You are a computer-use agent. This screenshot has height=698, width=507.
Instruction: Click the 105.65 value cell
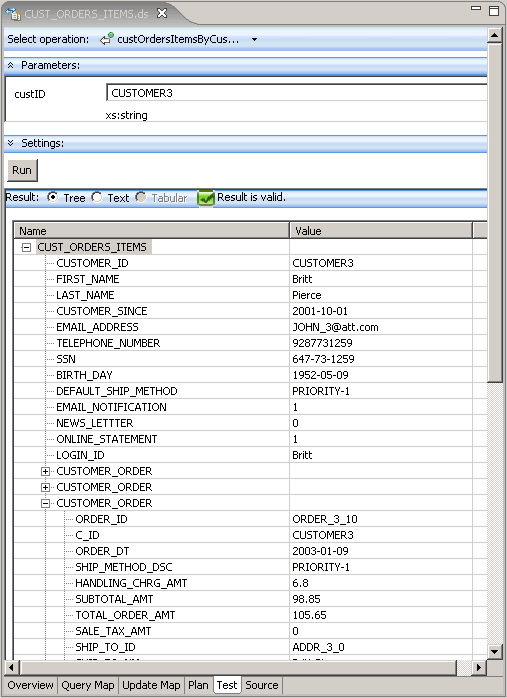381,615
